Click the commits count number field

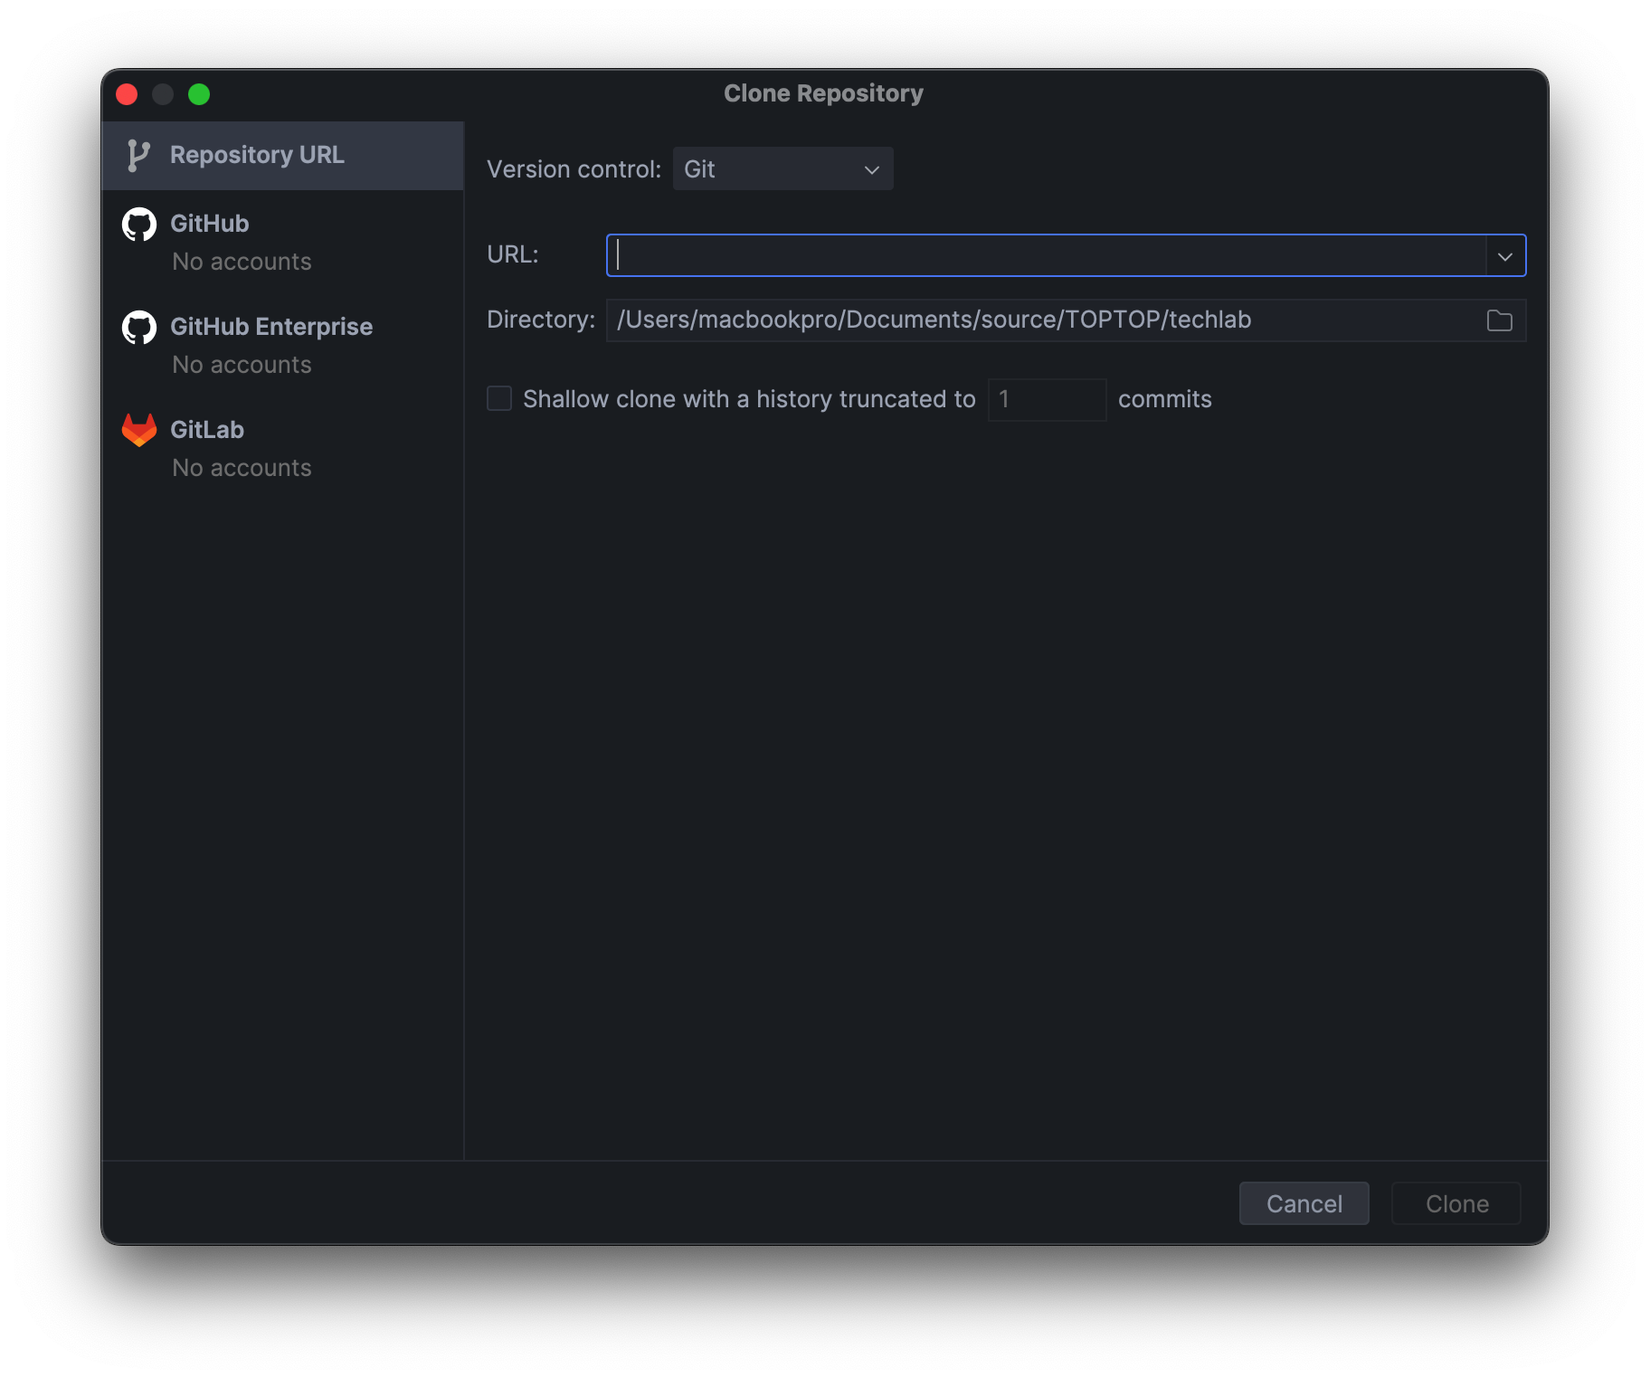[x=1046, y=400]
